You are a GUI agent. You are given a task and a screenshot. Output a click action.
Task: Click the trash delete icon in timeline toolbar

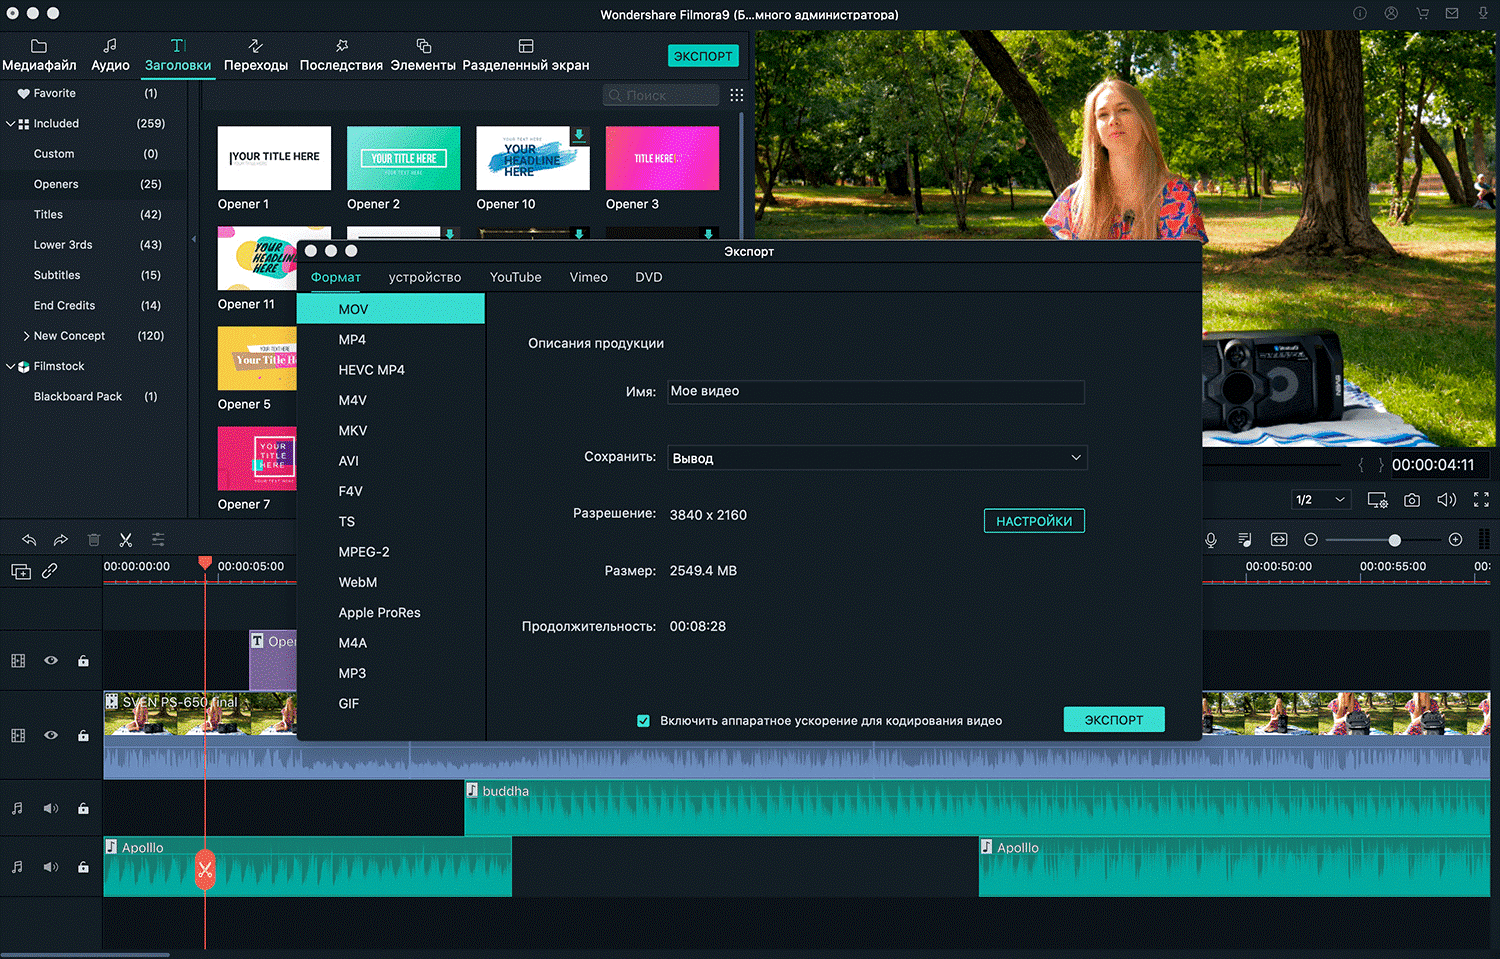pos(94,540)
